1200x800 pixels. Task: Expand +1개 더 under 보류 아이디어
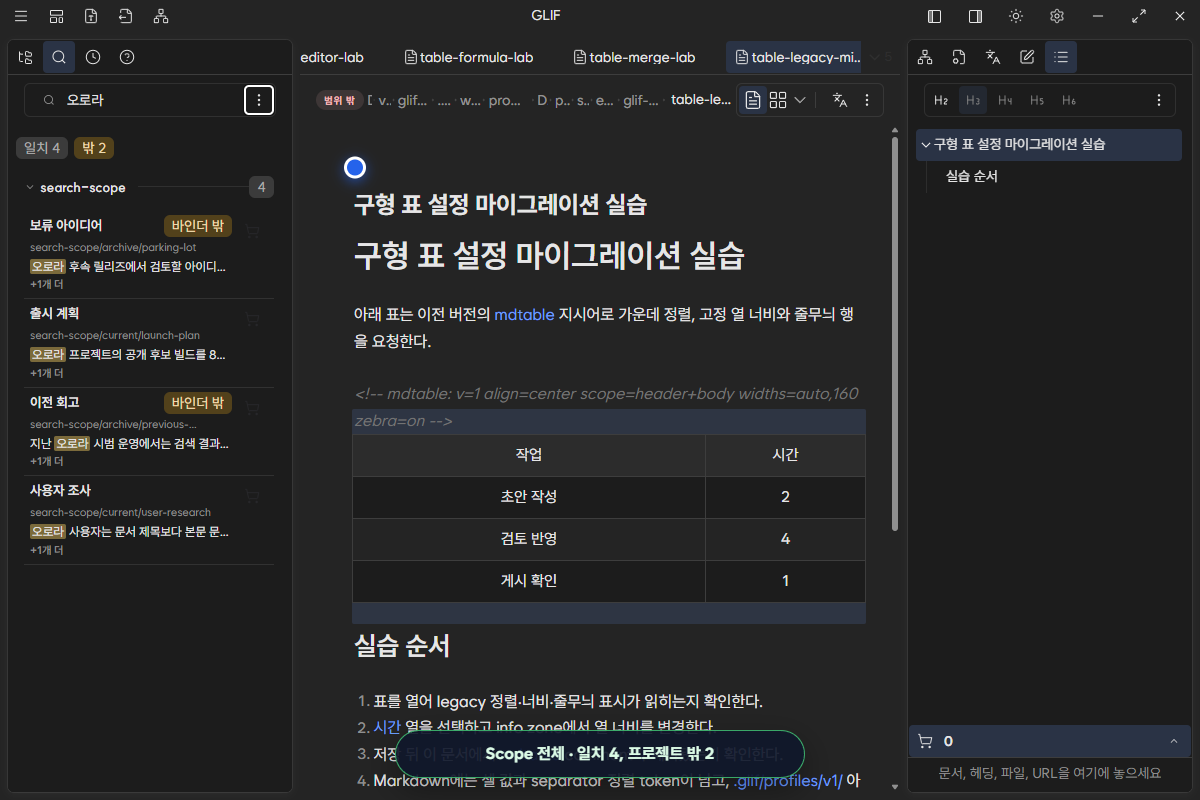click(47, 284)
